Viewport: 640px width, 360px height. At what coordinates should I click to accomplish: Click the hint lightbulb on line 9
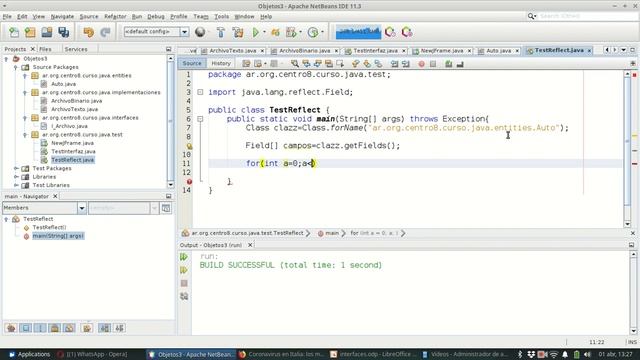tap(189, 146)
